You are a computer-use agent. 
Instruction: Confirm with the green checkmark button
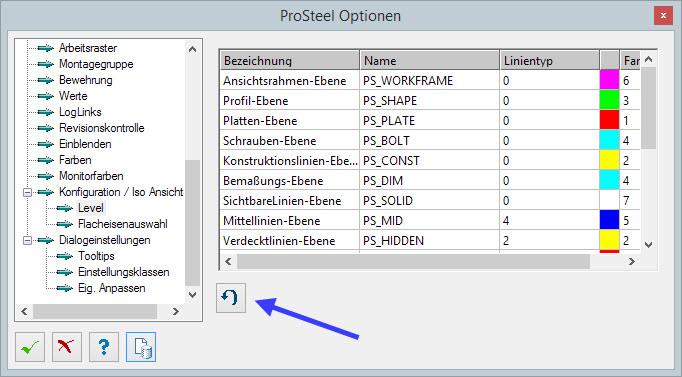pyautogui.click(x=30, y=347)
